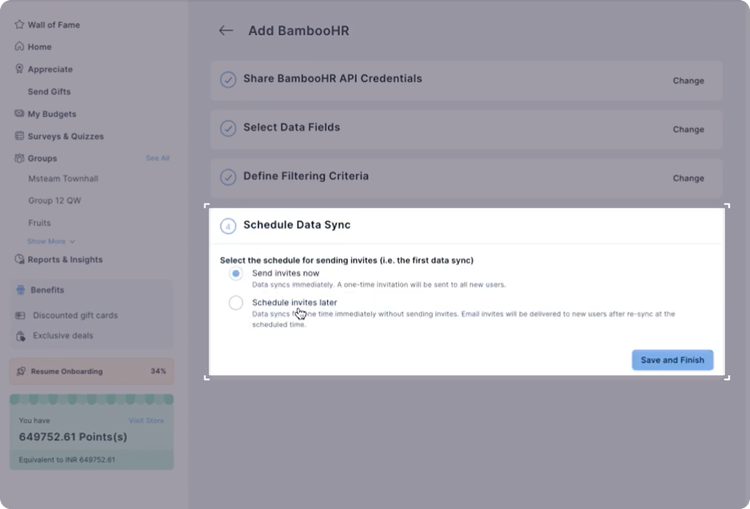Click the checkmark icon for Share BambooHR API Credentials
The height and width of the screenshot is (509, 750).
point(228,79)
